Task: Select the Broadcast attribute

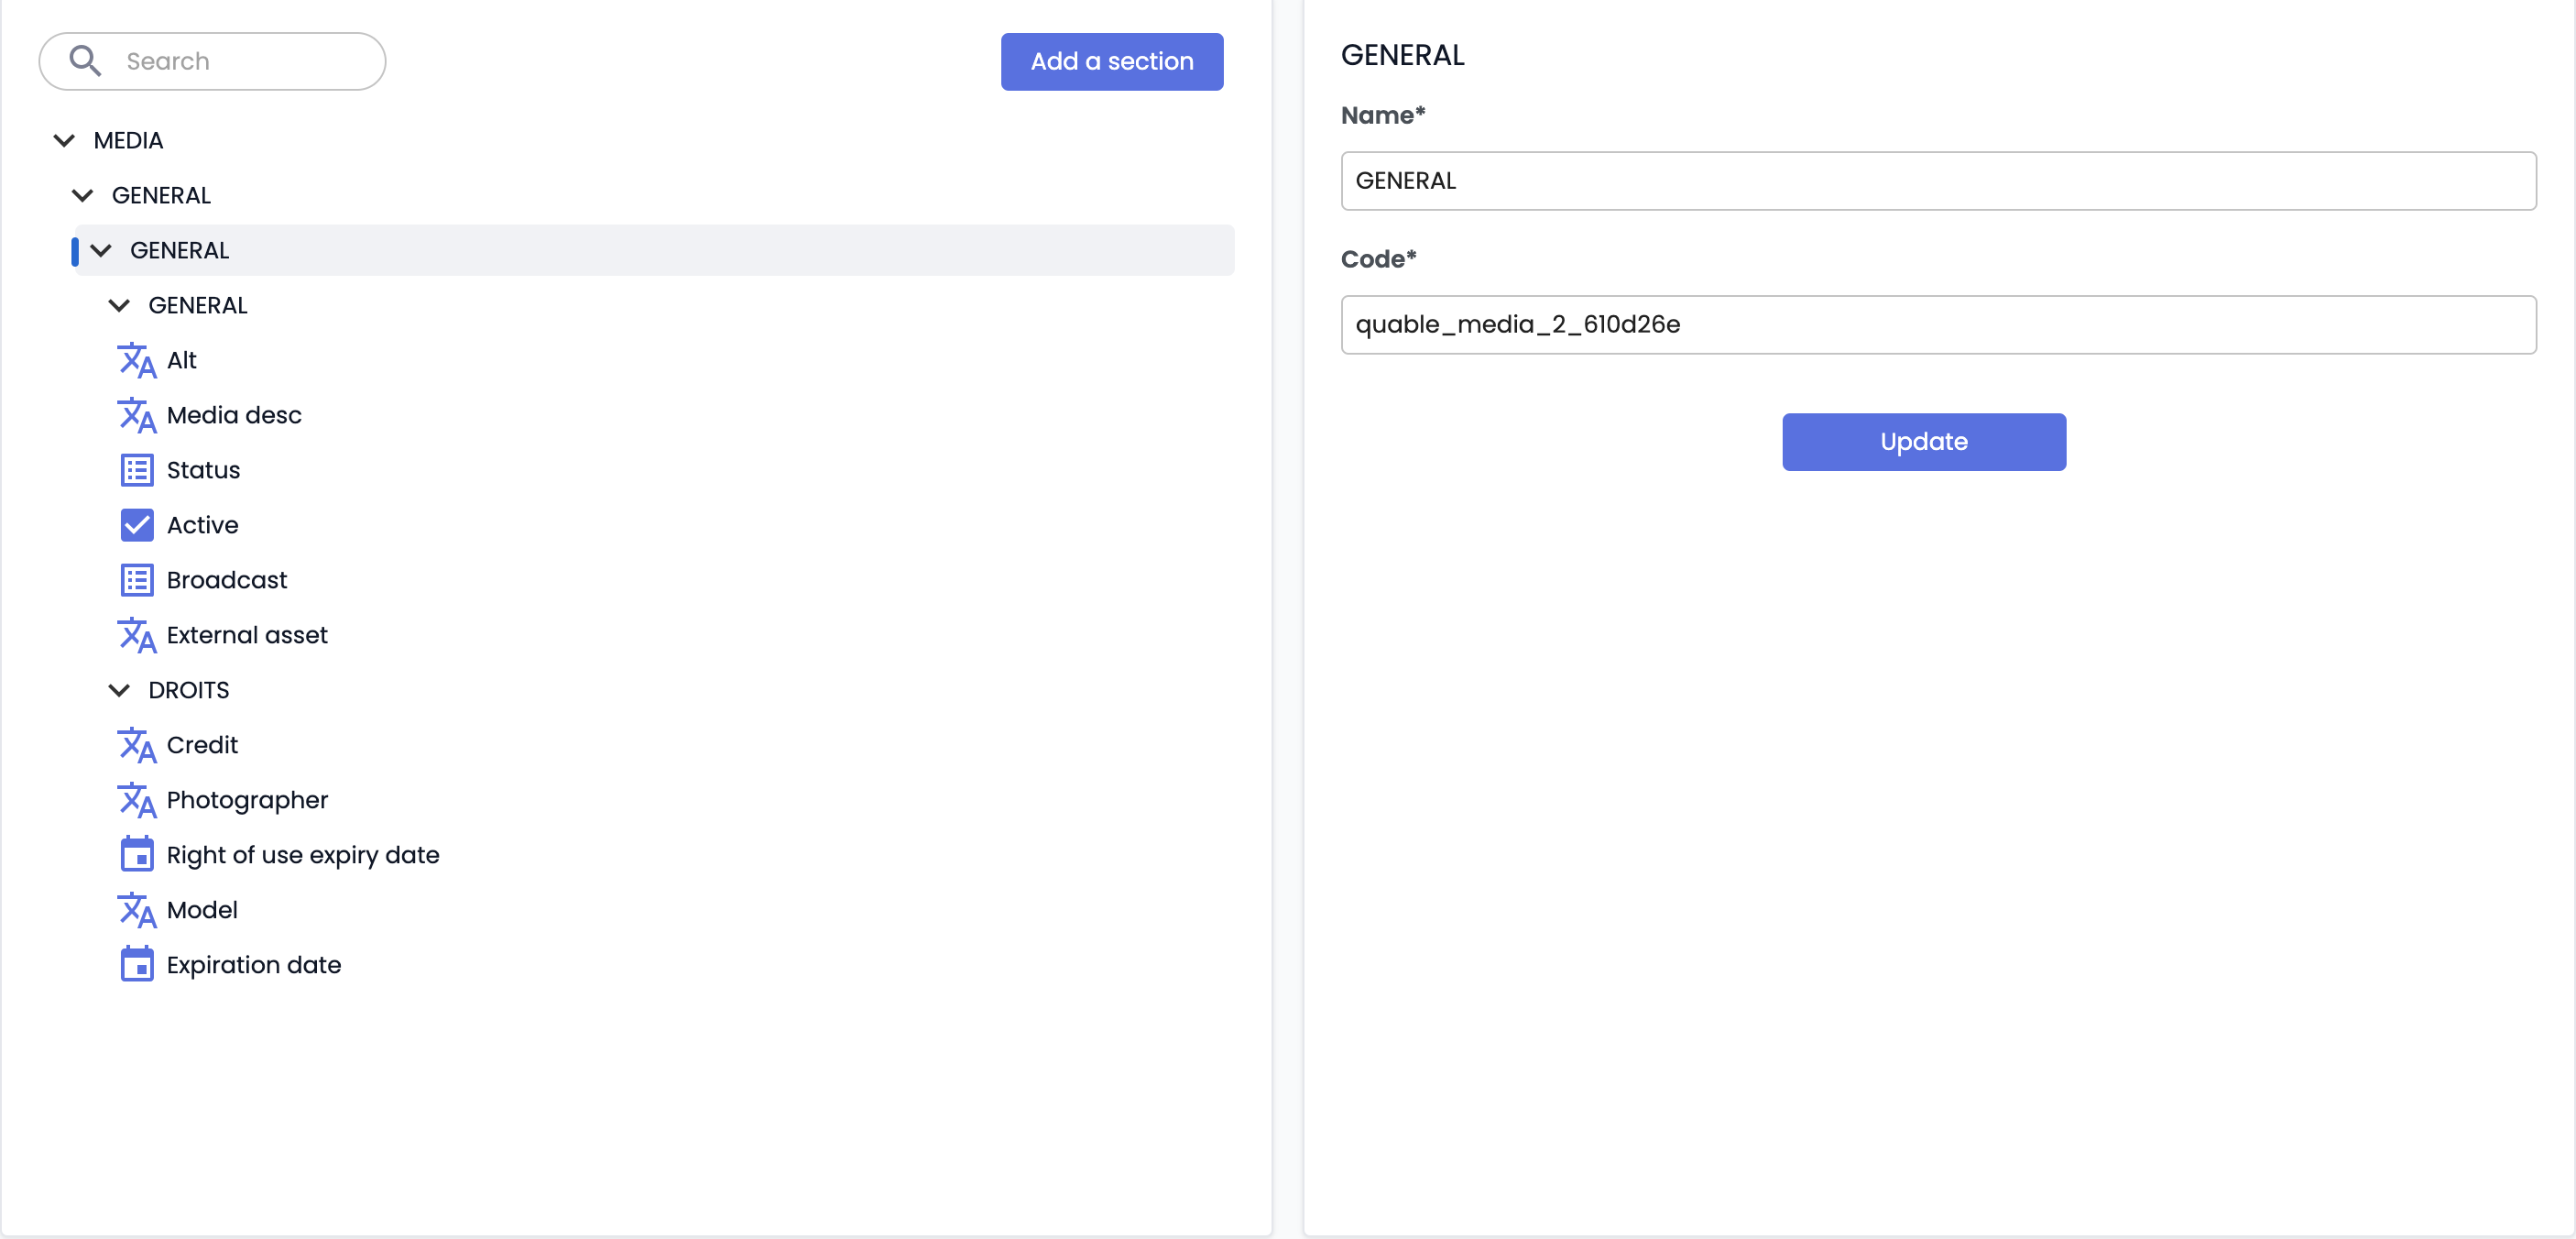Action: (x=227, y=580)
